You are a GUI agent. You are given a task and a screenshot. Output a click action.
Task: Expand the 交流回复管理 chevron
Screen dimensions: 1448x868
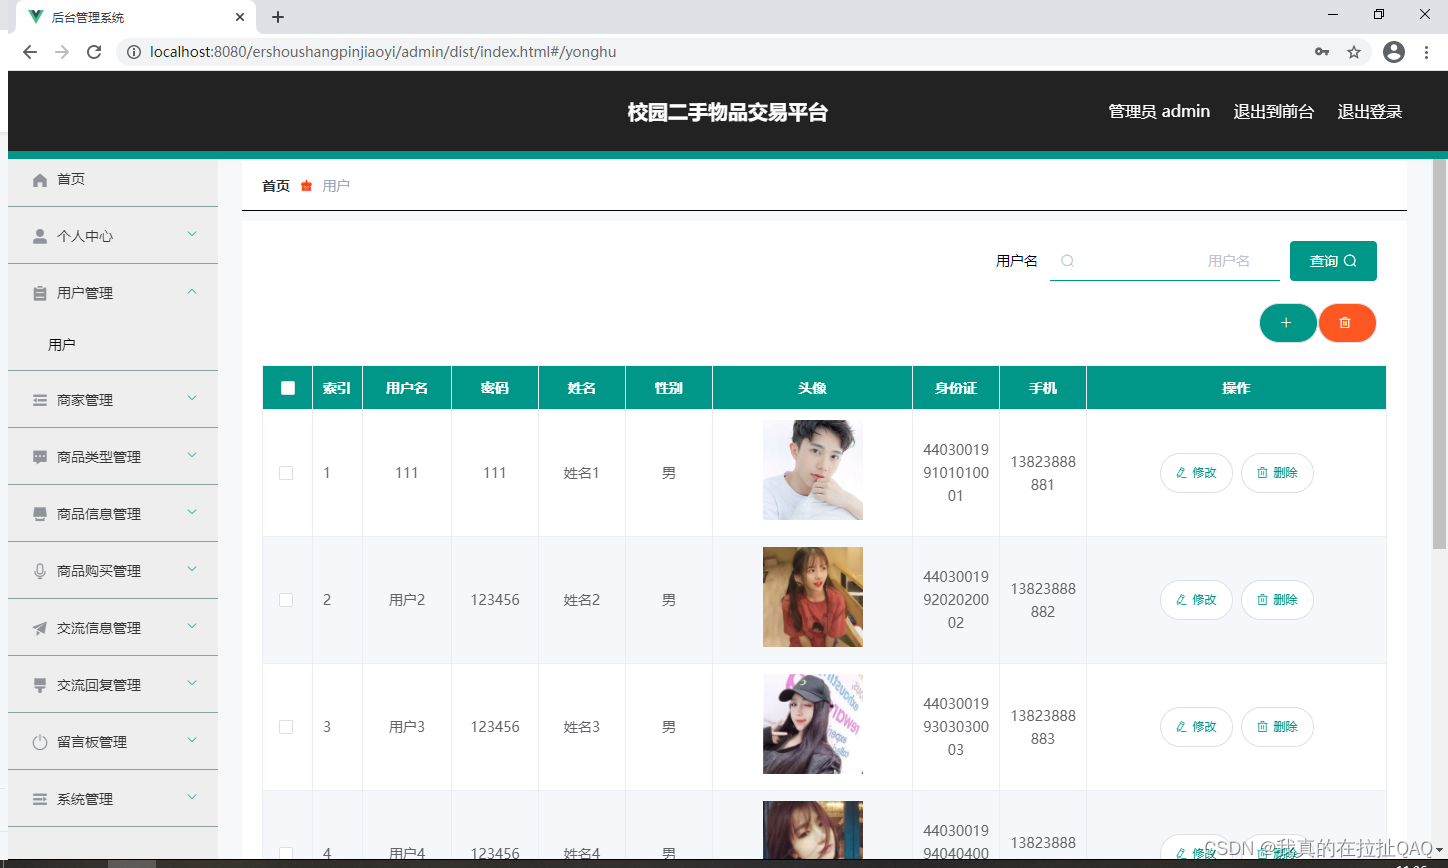point(192,683)
